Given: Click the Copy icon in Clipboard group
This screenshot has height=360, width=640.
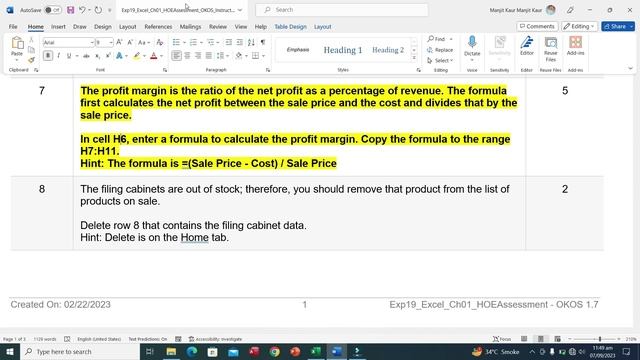Looking at the screenshot, I should (31, 50).
